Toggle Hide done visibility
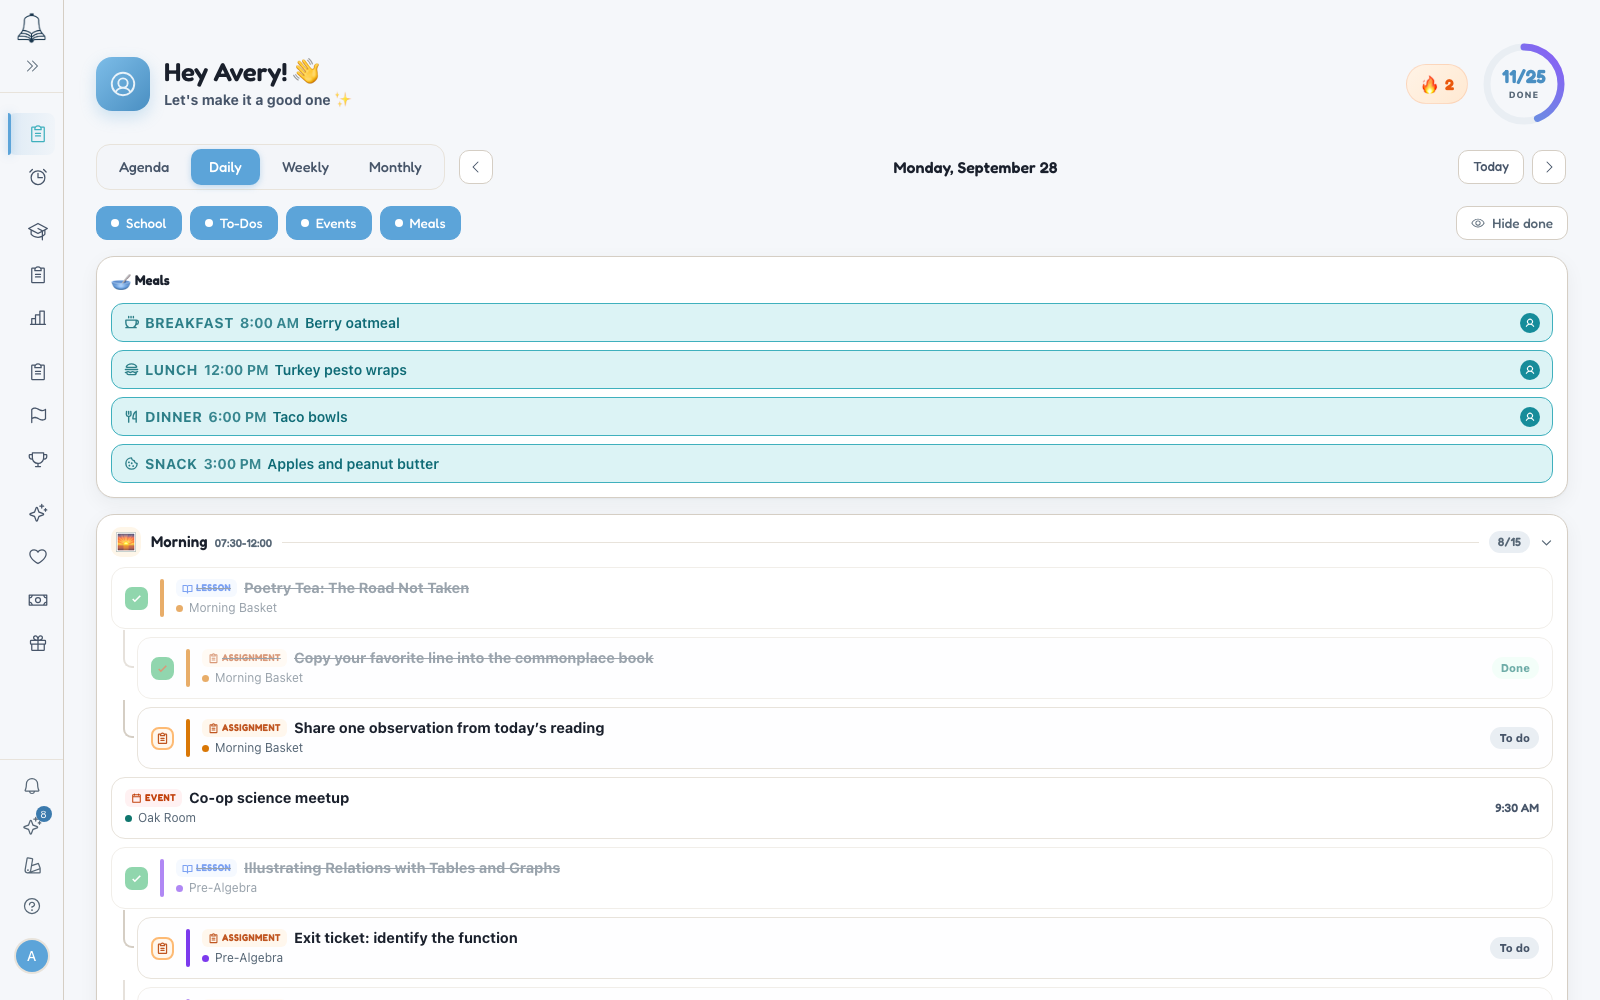1600x1000 pixels. [x=1512, y=223]
